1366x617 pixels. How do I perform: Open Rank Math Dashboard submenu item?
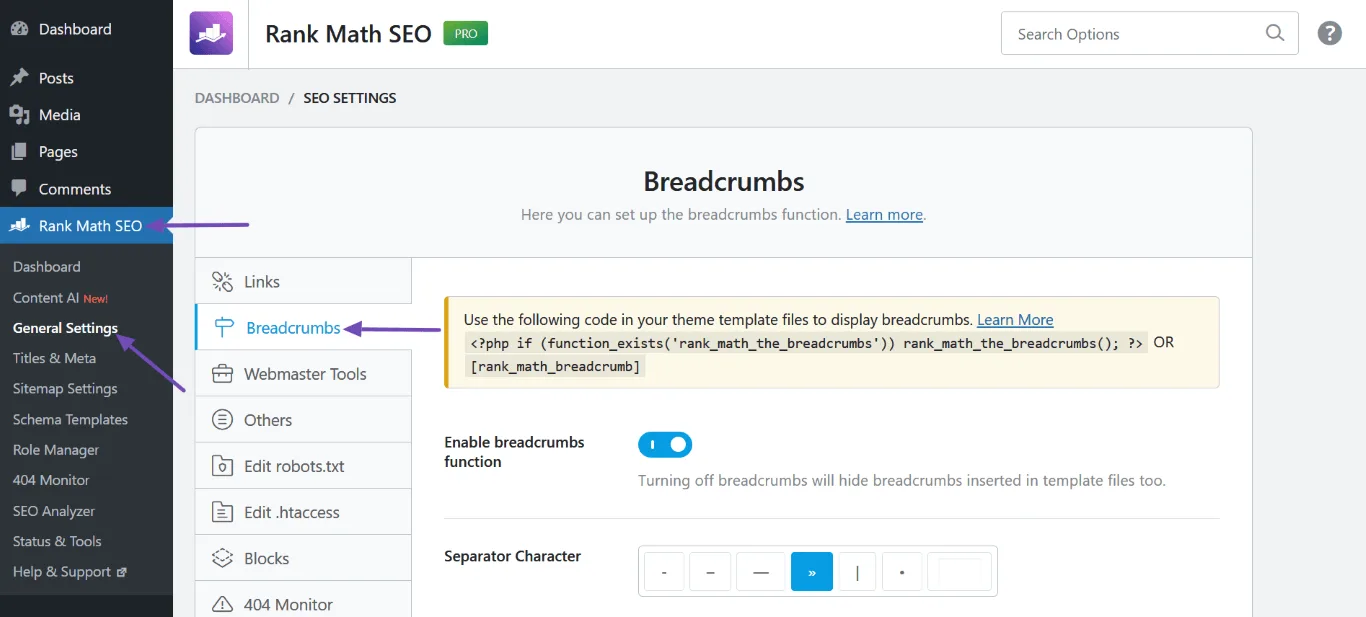[46, 267]
